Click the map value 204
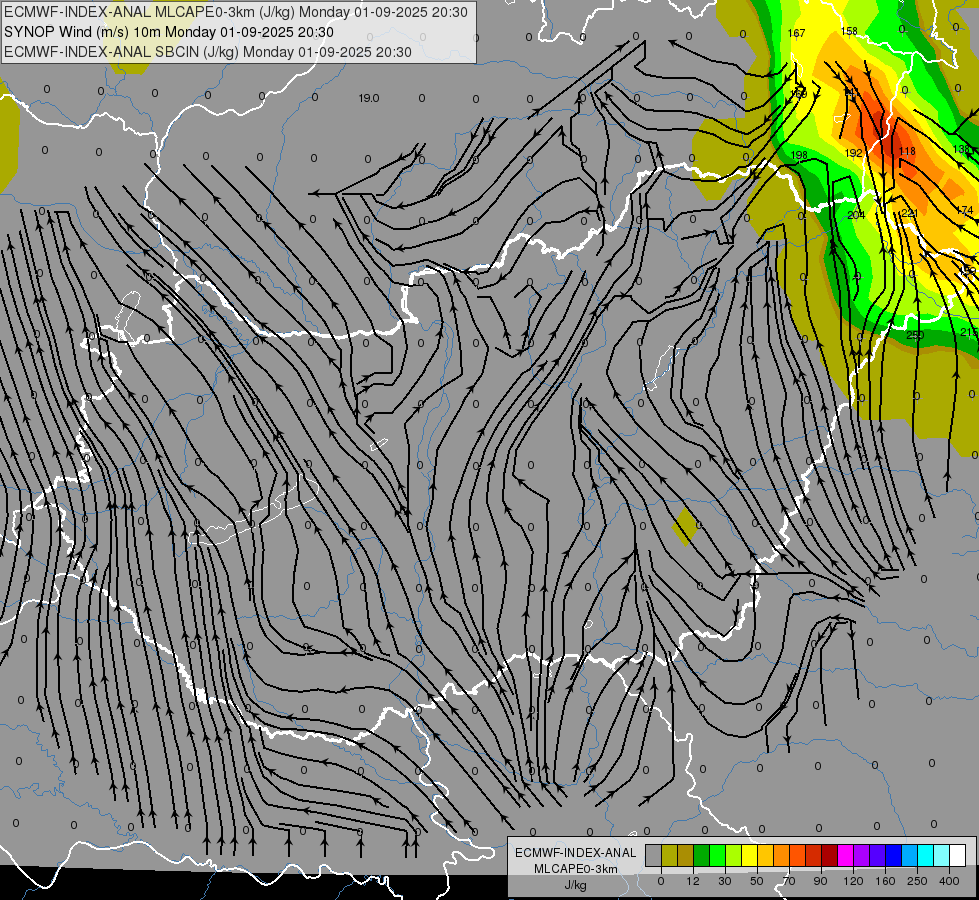979x900 pixels. click(x=856, y=215)
